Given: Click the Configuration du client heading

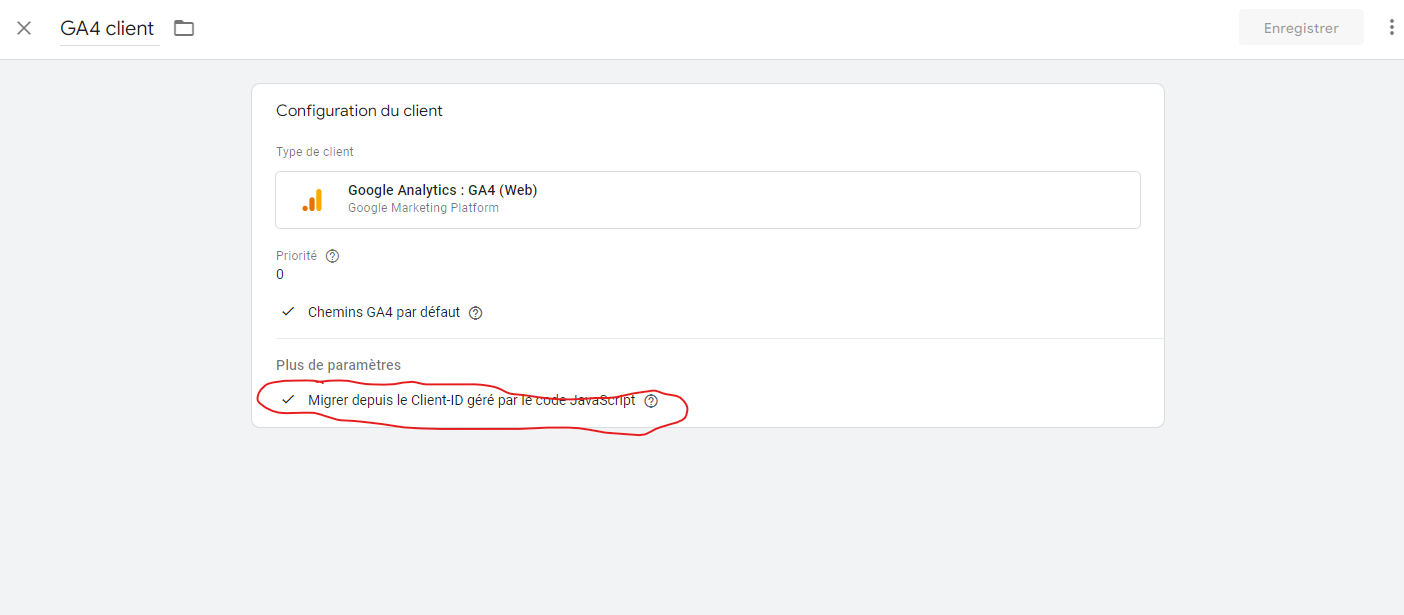Looking at the screenshot, I should click(x=359, y=111).
